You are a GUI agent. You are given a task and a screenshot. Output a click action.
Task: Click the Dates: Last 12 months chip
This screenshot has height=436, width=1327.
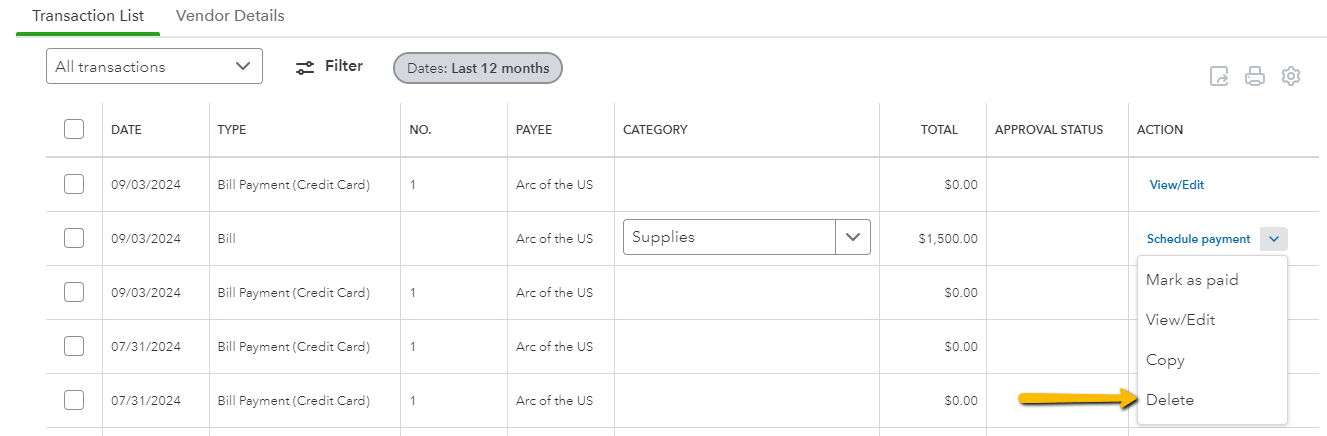478,68
